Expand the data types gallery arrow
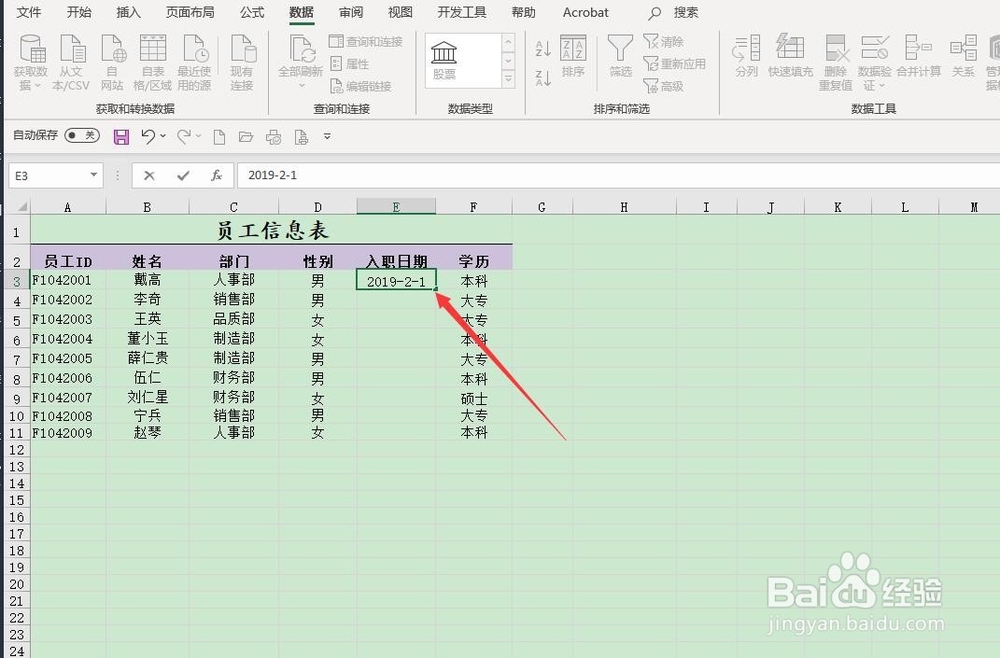 (508, 79)
